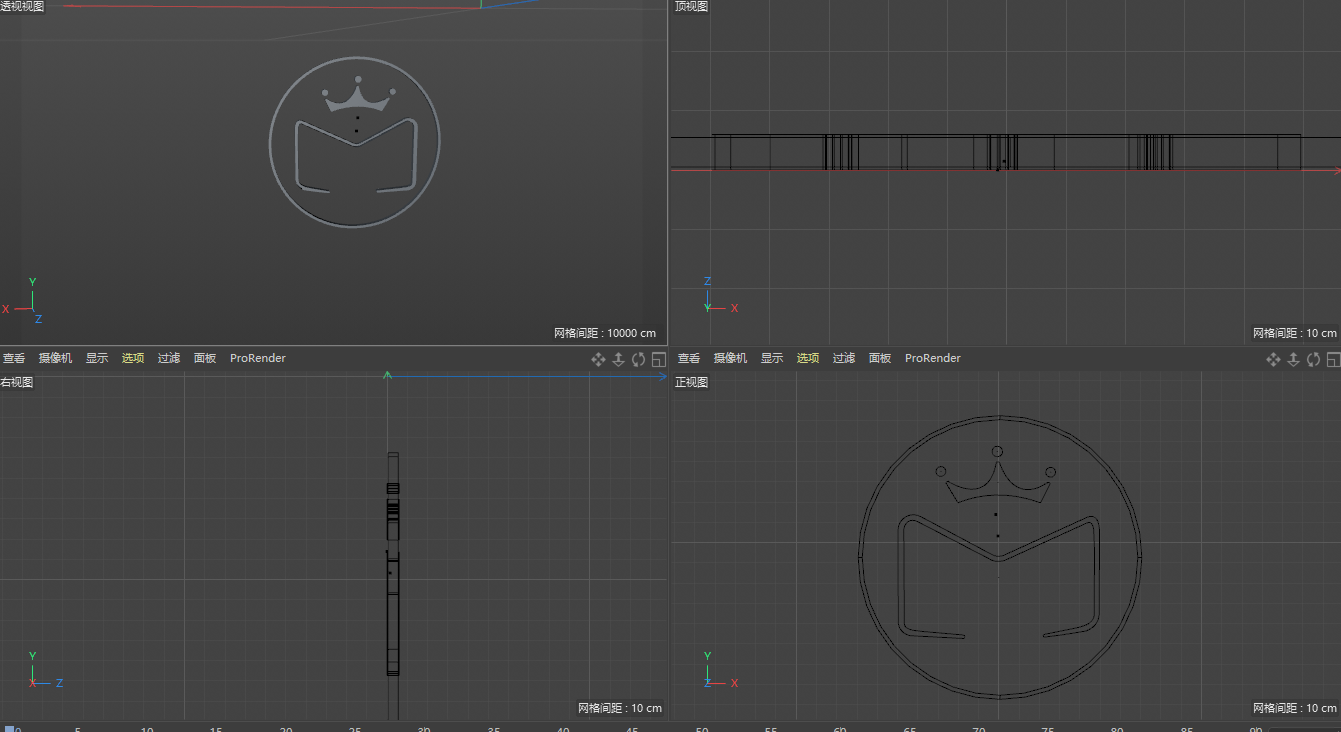Open 面板 menu in the front view panel
The height and width of the screenshot is (732, 1341).
click(x=880, y=358)
